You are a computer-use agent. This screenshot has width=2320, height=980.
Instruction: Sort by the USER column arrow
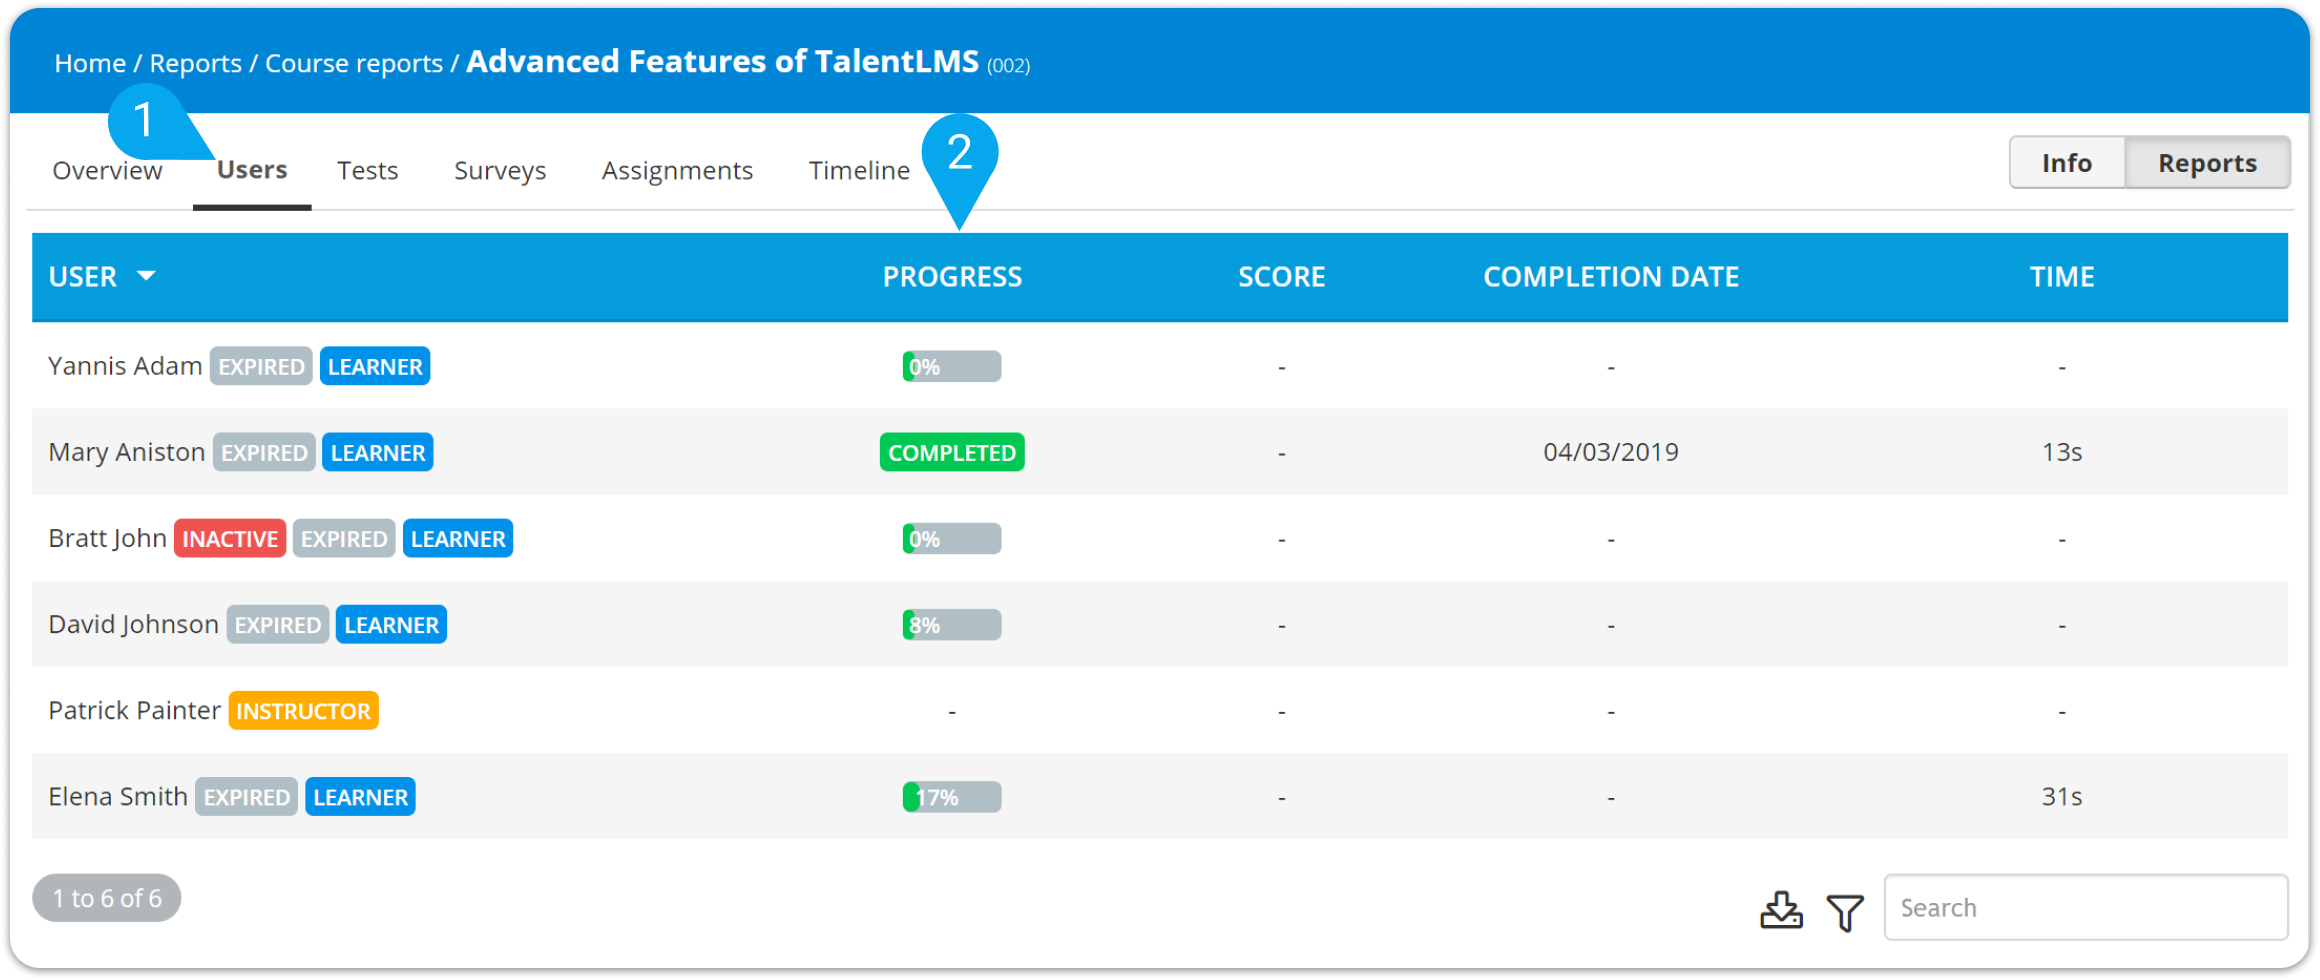point(146,276)
